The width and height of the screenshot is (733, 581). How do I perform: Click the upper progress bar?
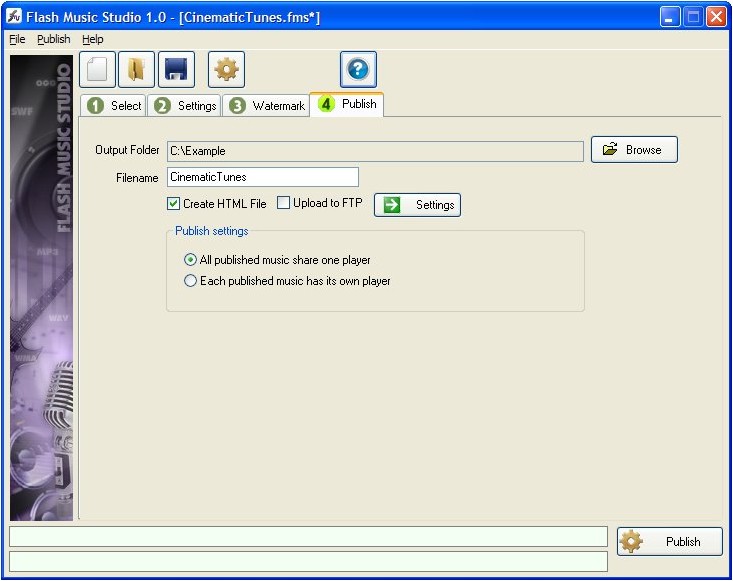coord(309,537)
